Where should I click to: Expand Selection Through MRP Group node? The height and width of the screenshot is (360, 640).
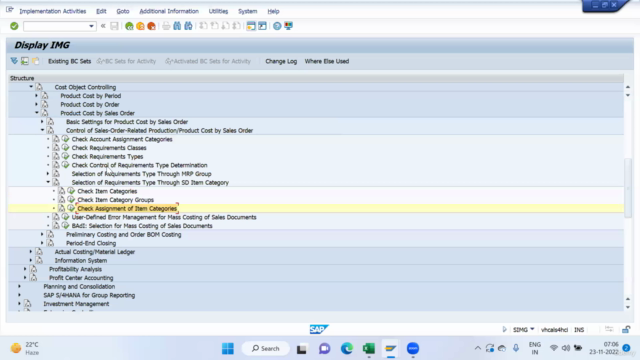[48, 174]
